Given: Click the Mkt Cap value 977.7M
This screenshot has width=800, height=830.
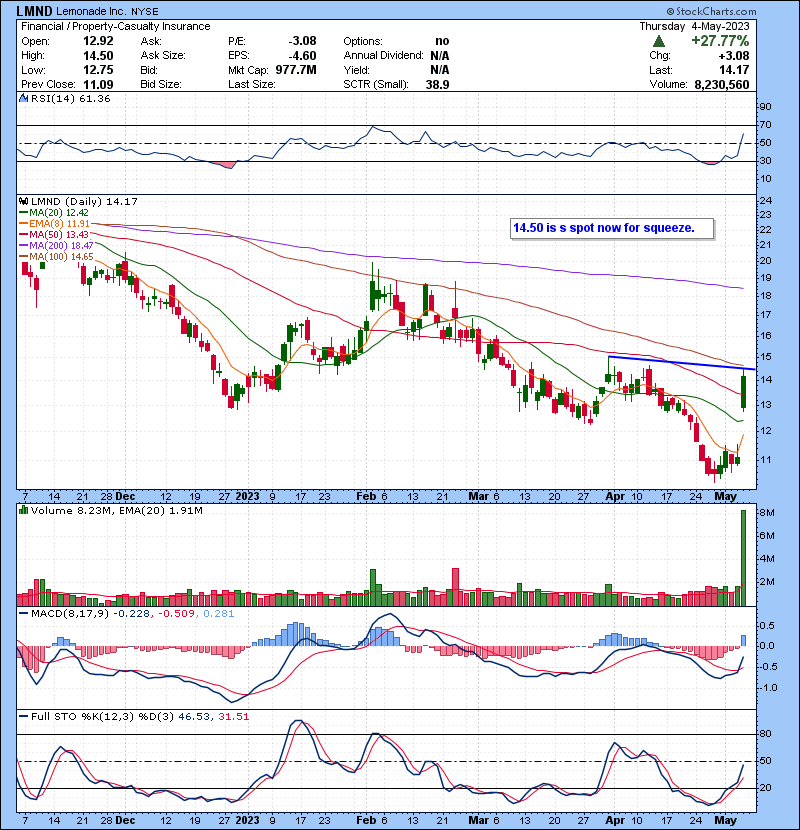Looking at the screenshot, I should pos(296,70).
